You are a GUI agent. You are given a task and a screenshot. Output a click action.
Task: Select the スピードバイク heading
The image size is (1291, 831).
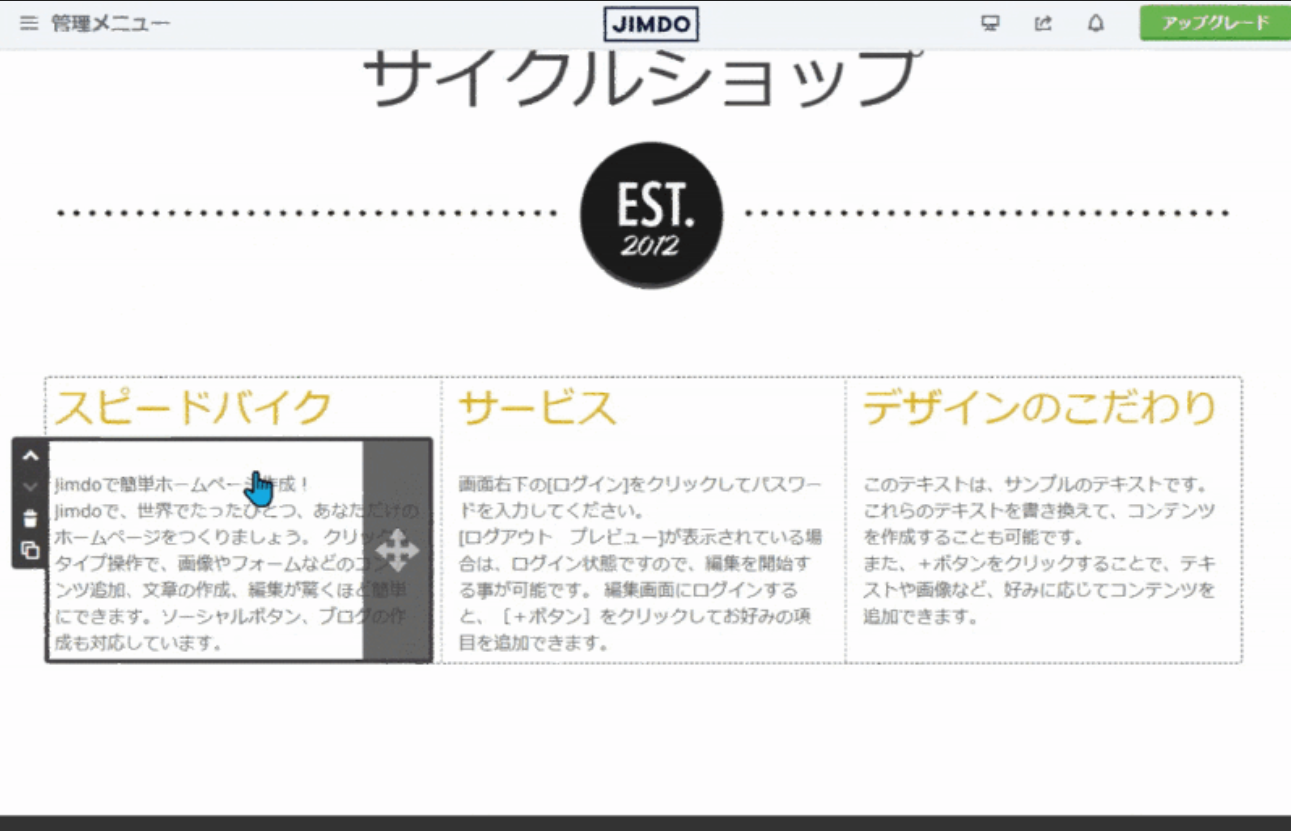click(x=192, y=407)
